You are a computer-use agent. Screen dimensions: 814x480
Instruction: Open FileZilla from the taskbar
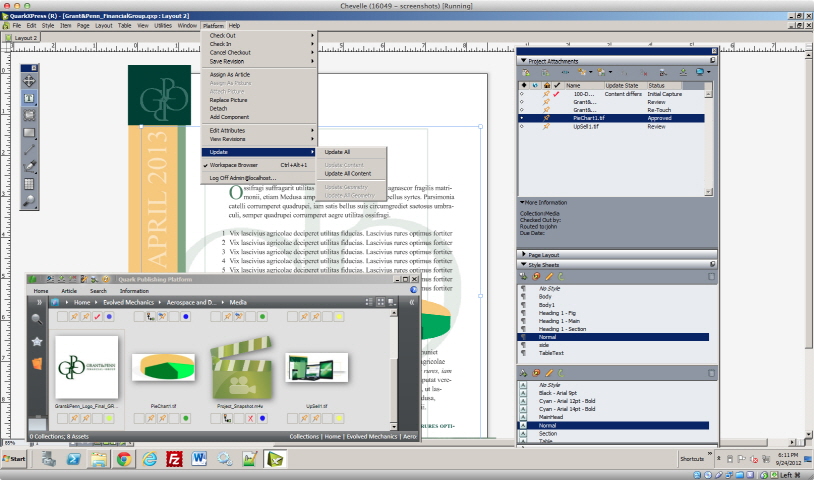[174, 459]
